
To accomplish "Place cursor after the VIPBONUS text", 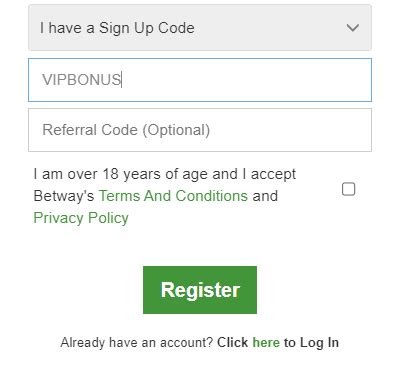I will coord(124,80).
